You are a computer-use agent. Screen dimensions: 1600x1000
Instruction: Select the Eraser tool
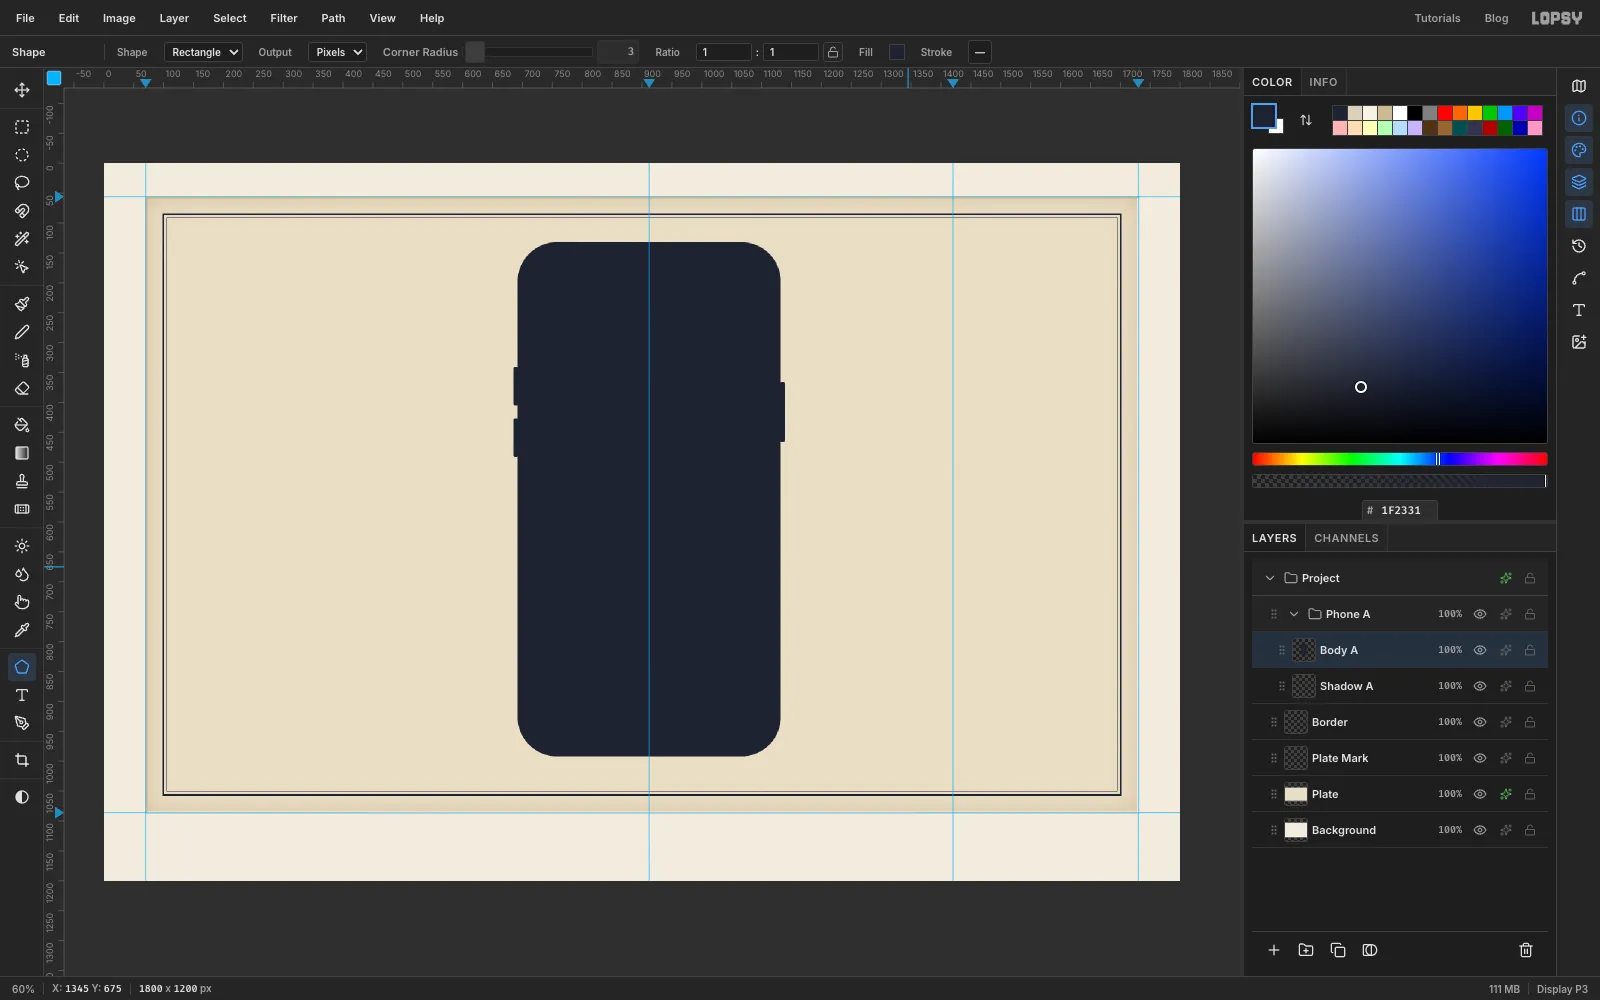coord(22,388)
